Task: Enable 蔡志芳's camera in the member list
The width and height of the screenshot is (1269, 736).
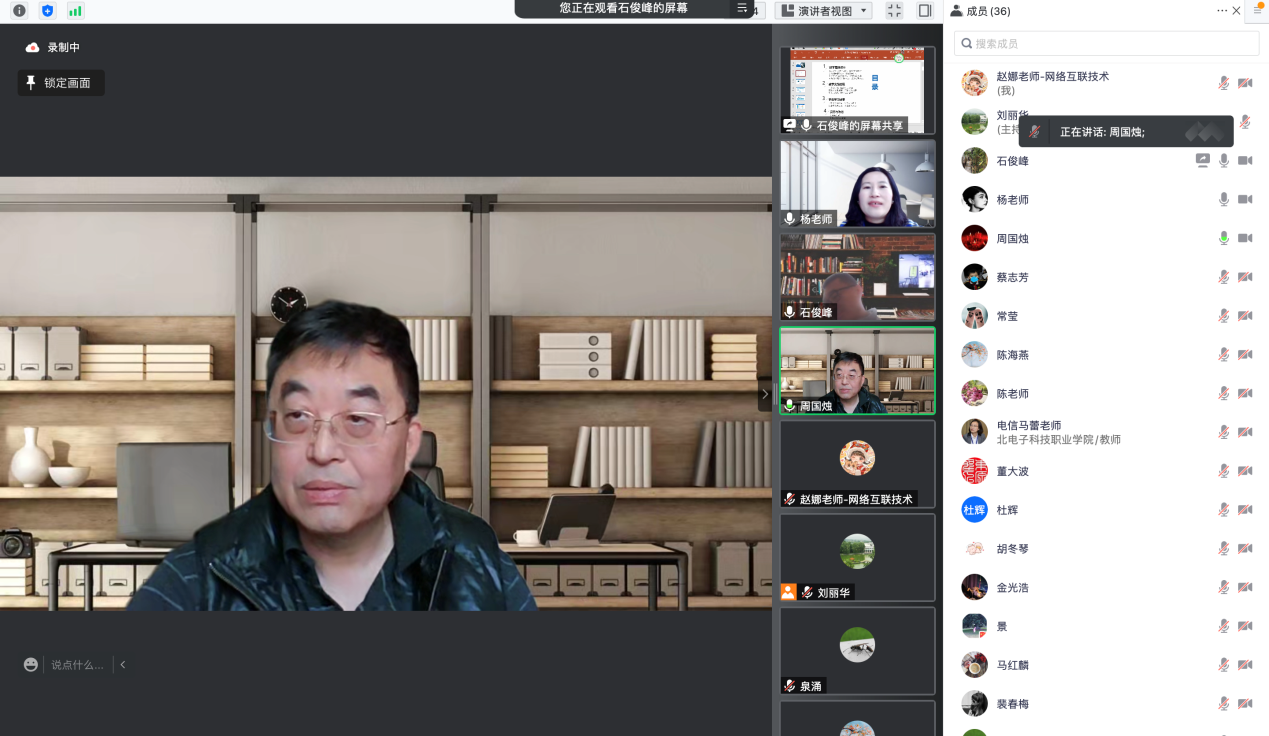Action: [x=1245, y=277]
